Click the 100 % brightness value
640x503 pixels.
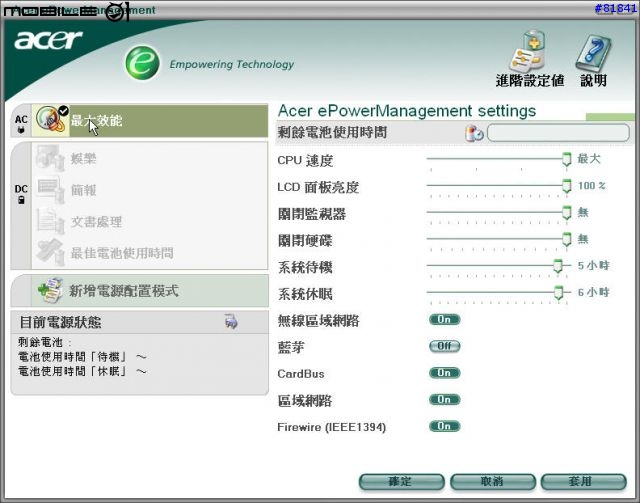[591, 186]
